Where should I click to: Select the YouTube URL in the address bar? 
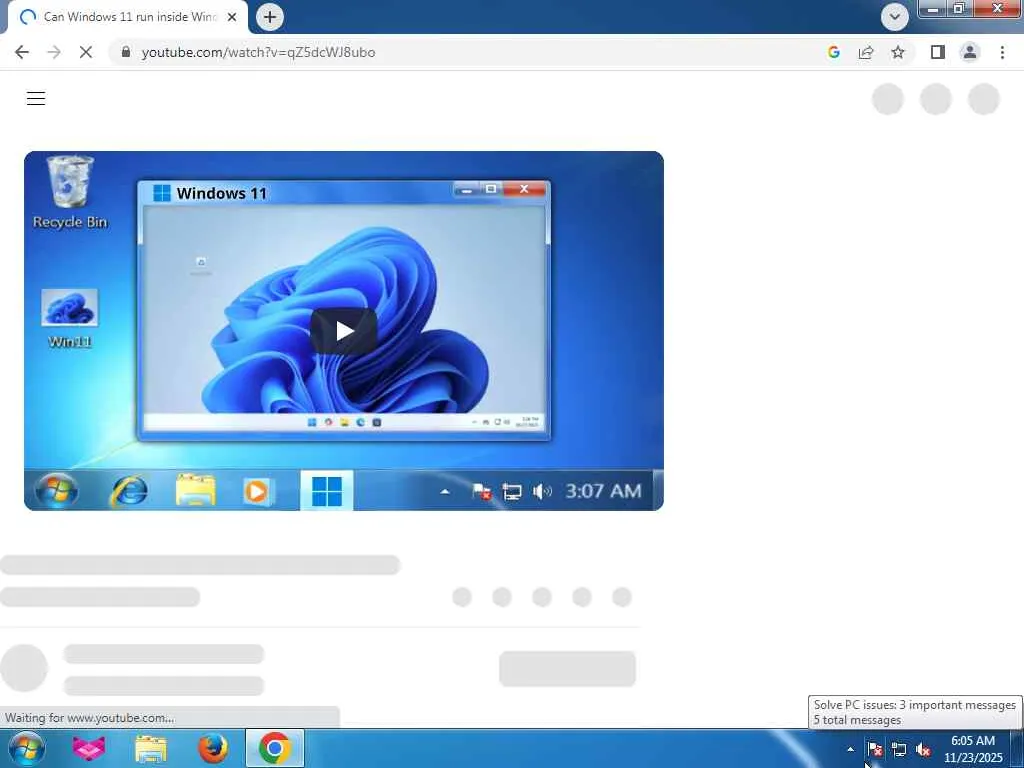pos(258,52)
